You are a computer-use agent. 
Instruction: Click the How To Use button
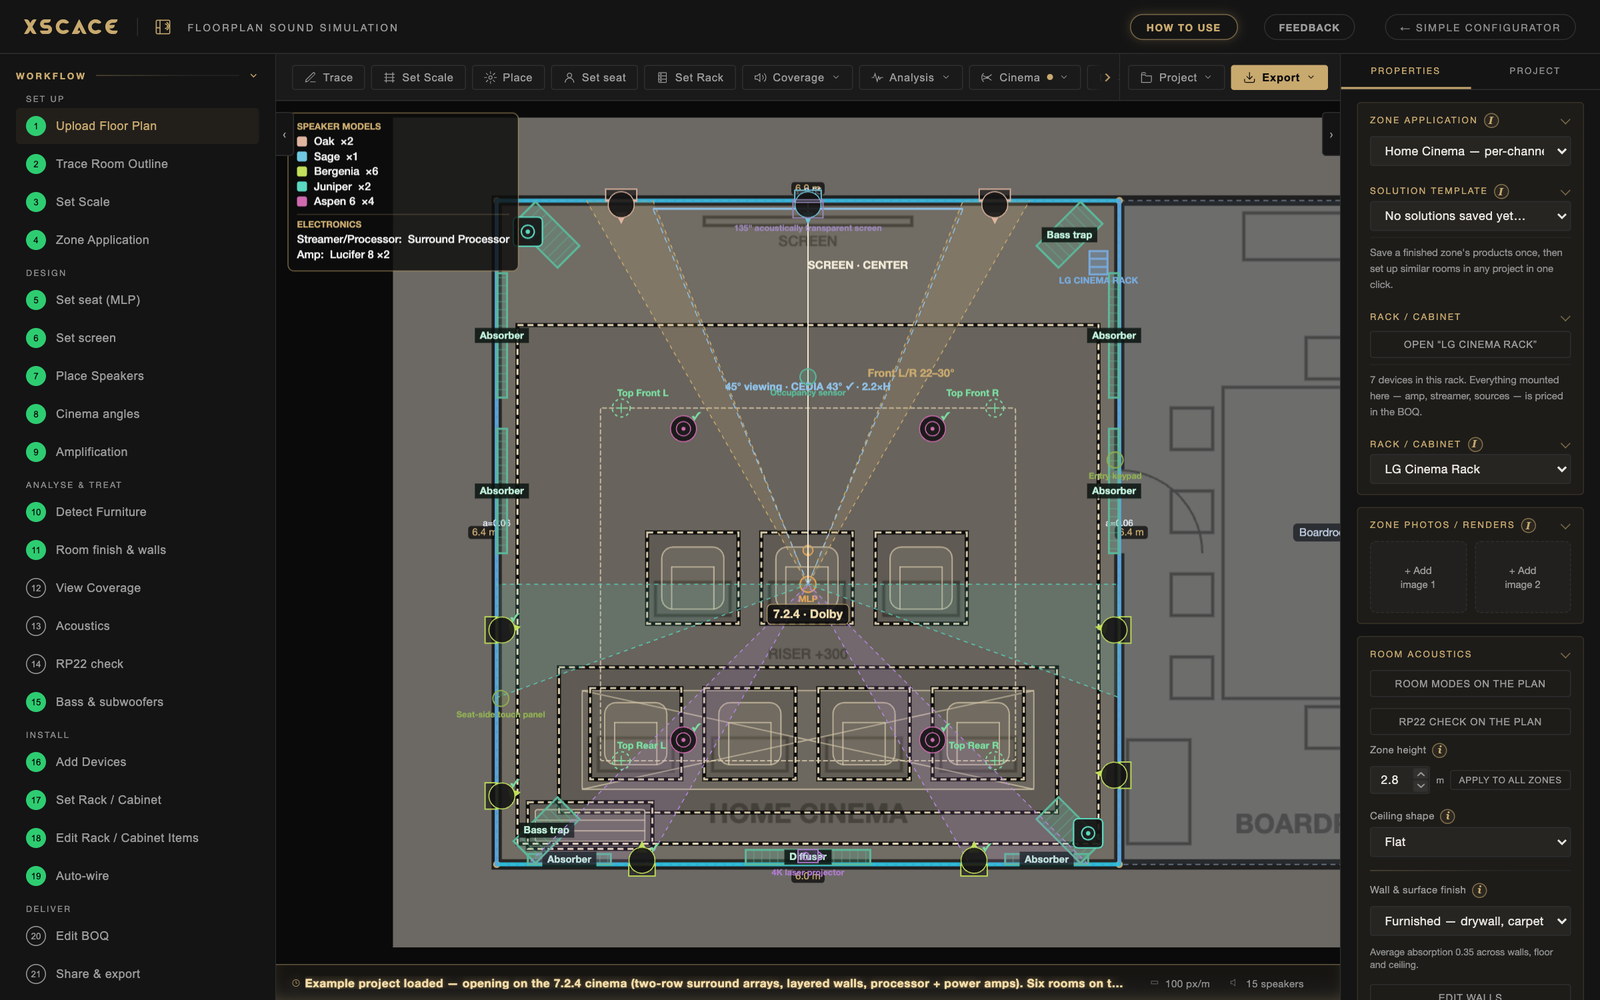1183,27
